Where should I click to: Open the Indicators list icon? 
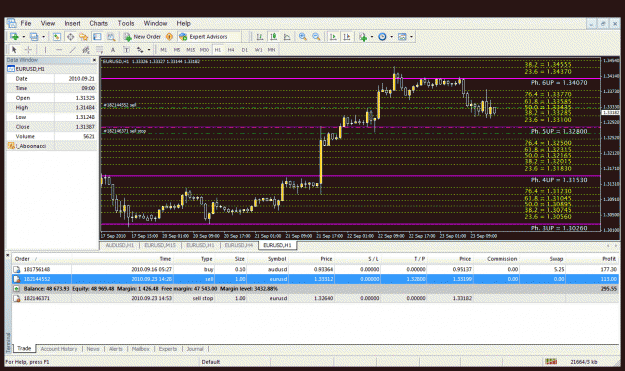[x=363, y=37]
